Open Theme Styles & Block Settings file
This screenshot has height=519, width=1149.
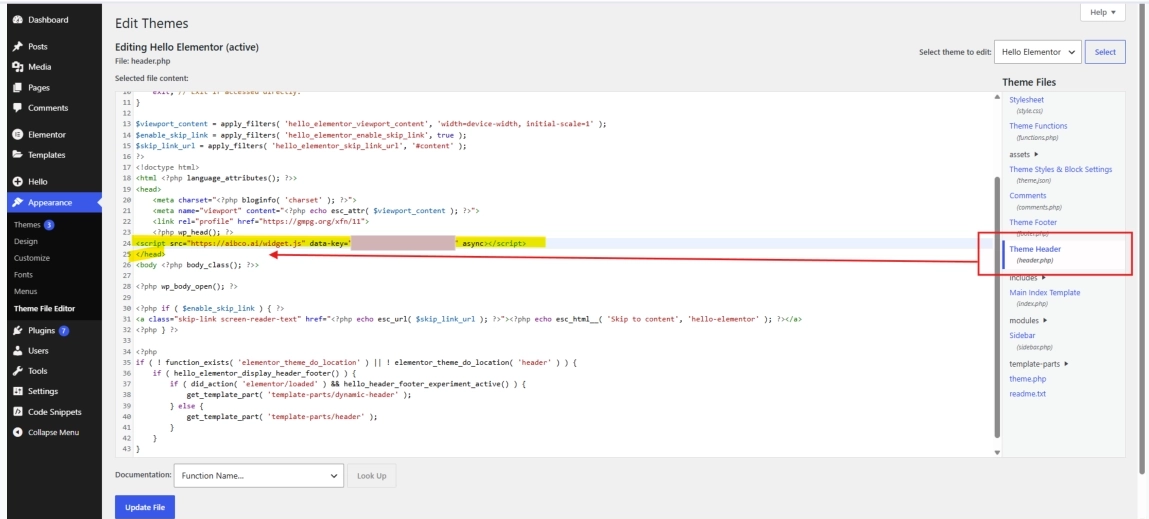1060,169
